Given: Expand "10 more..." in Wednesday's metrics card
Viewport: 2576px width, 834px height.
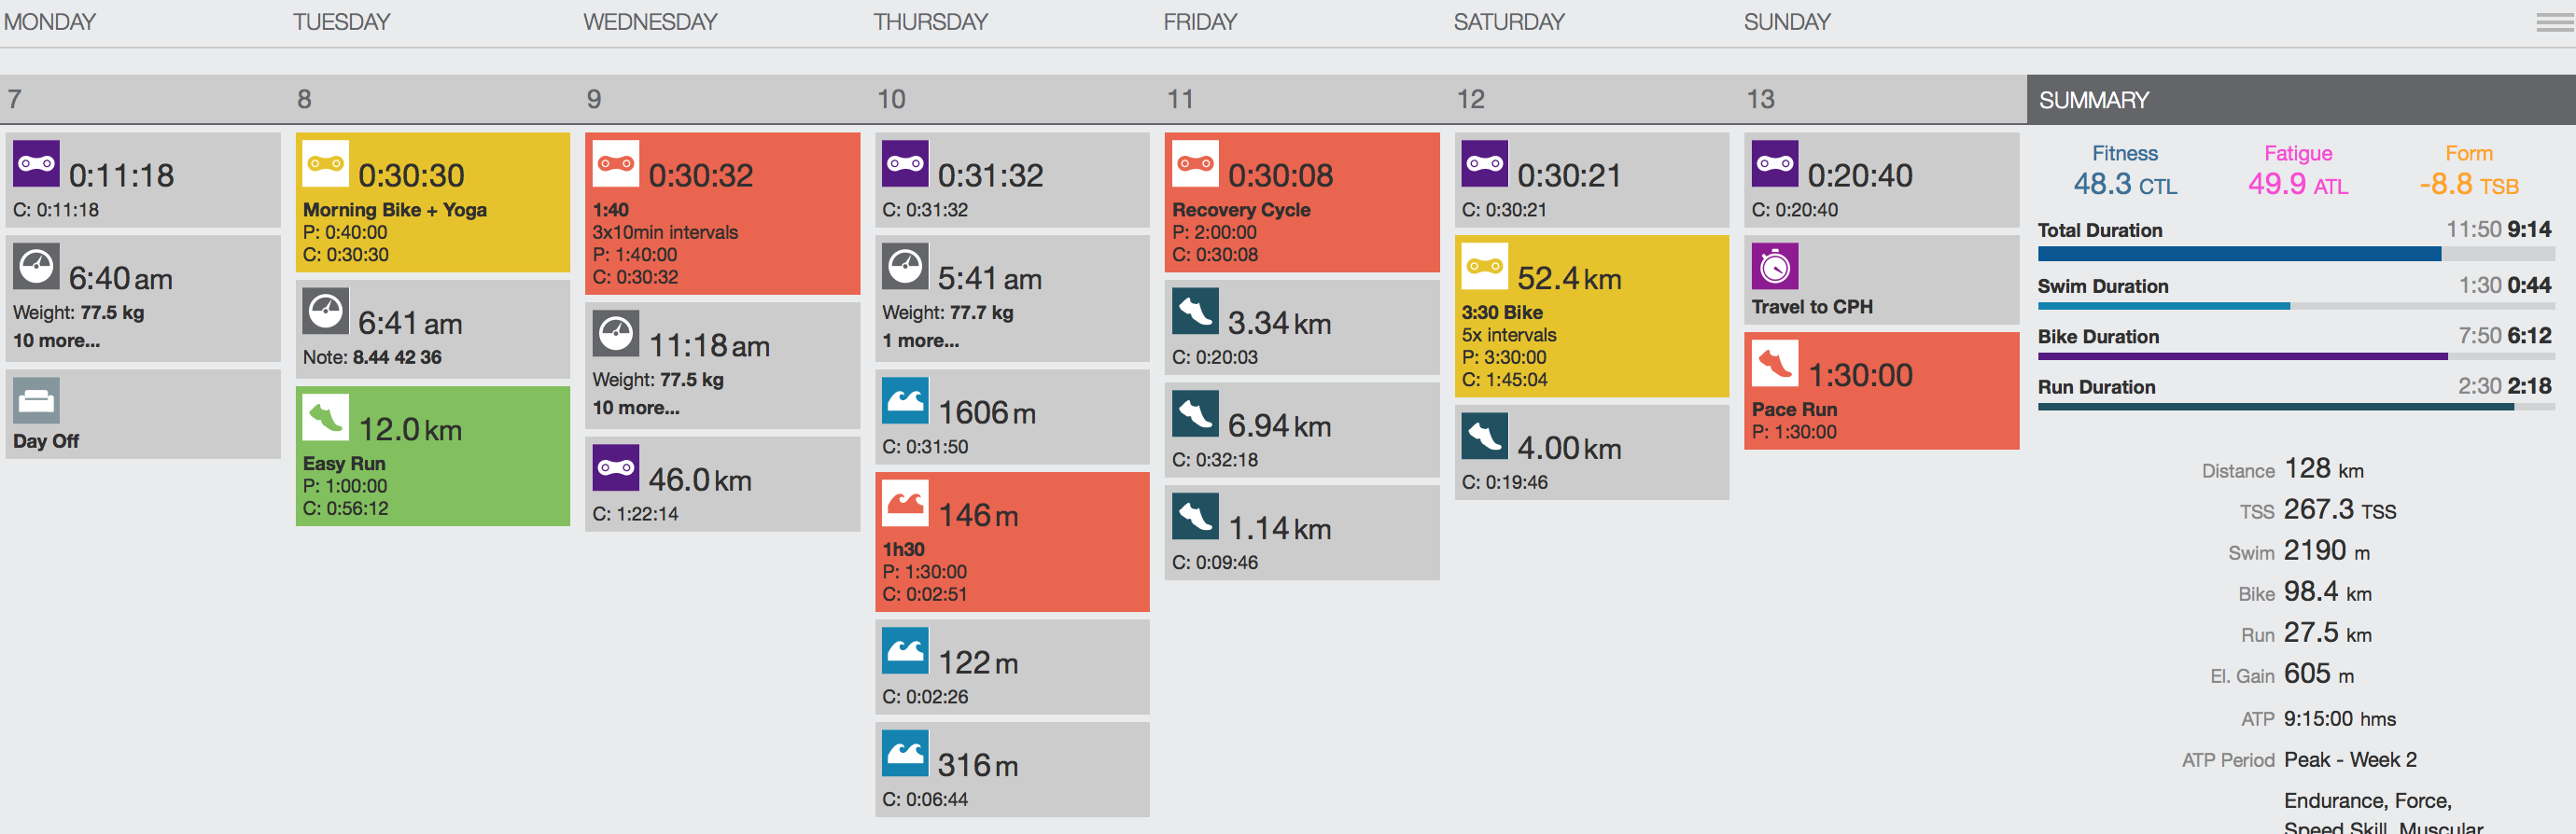Looking at the screenshot, I should point(636,407).
